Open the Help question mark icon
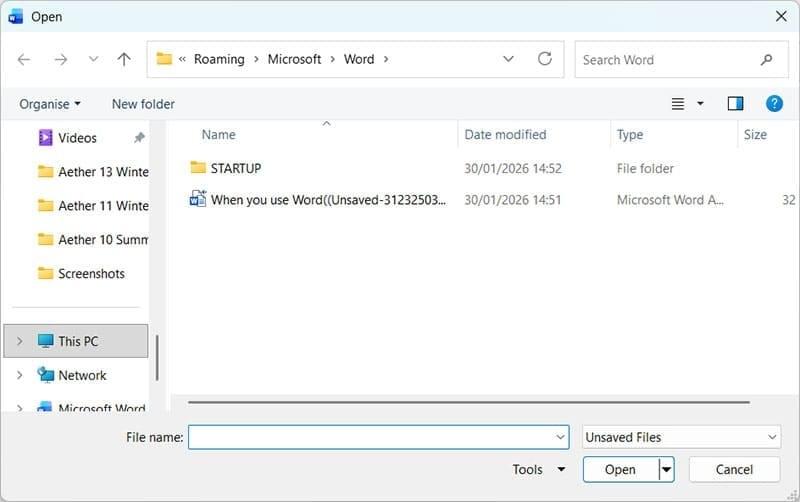Image resolution: width=800 pixels, height=502 pixels. 774,104
